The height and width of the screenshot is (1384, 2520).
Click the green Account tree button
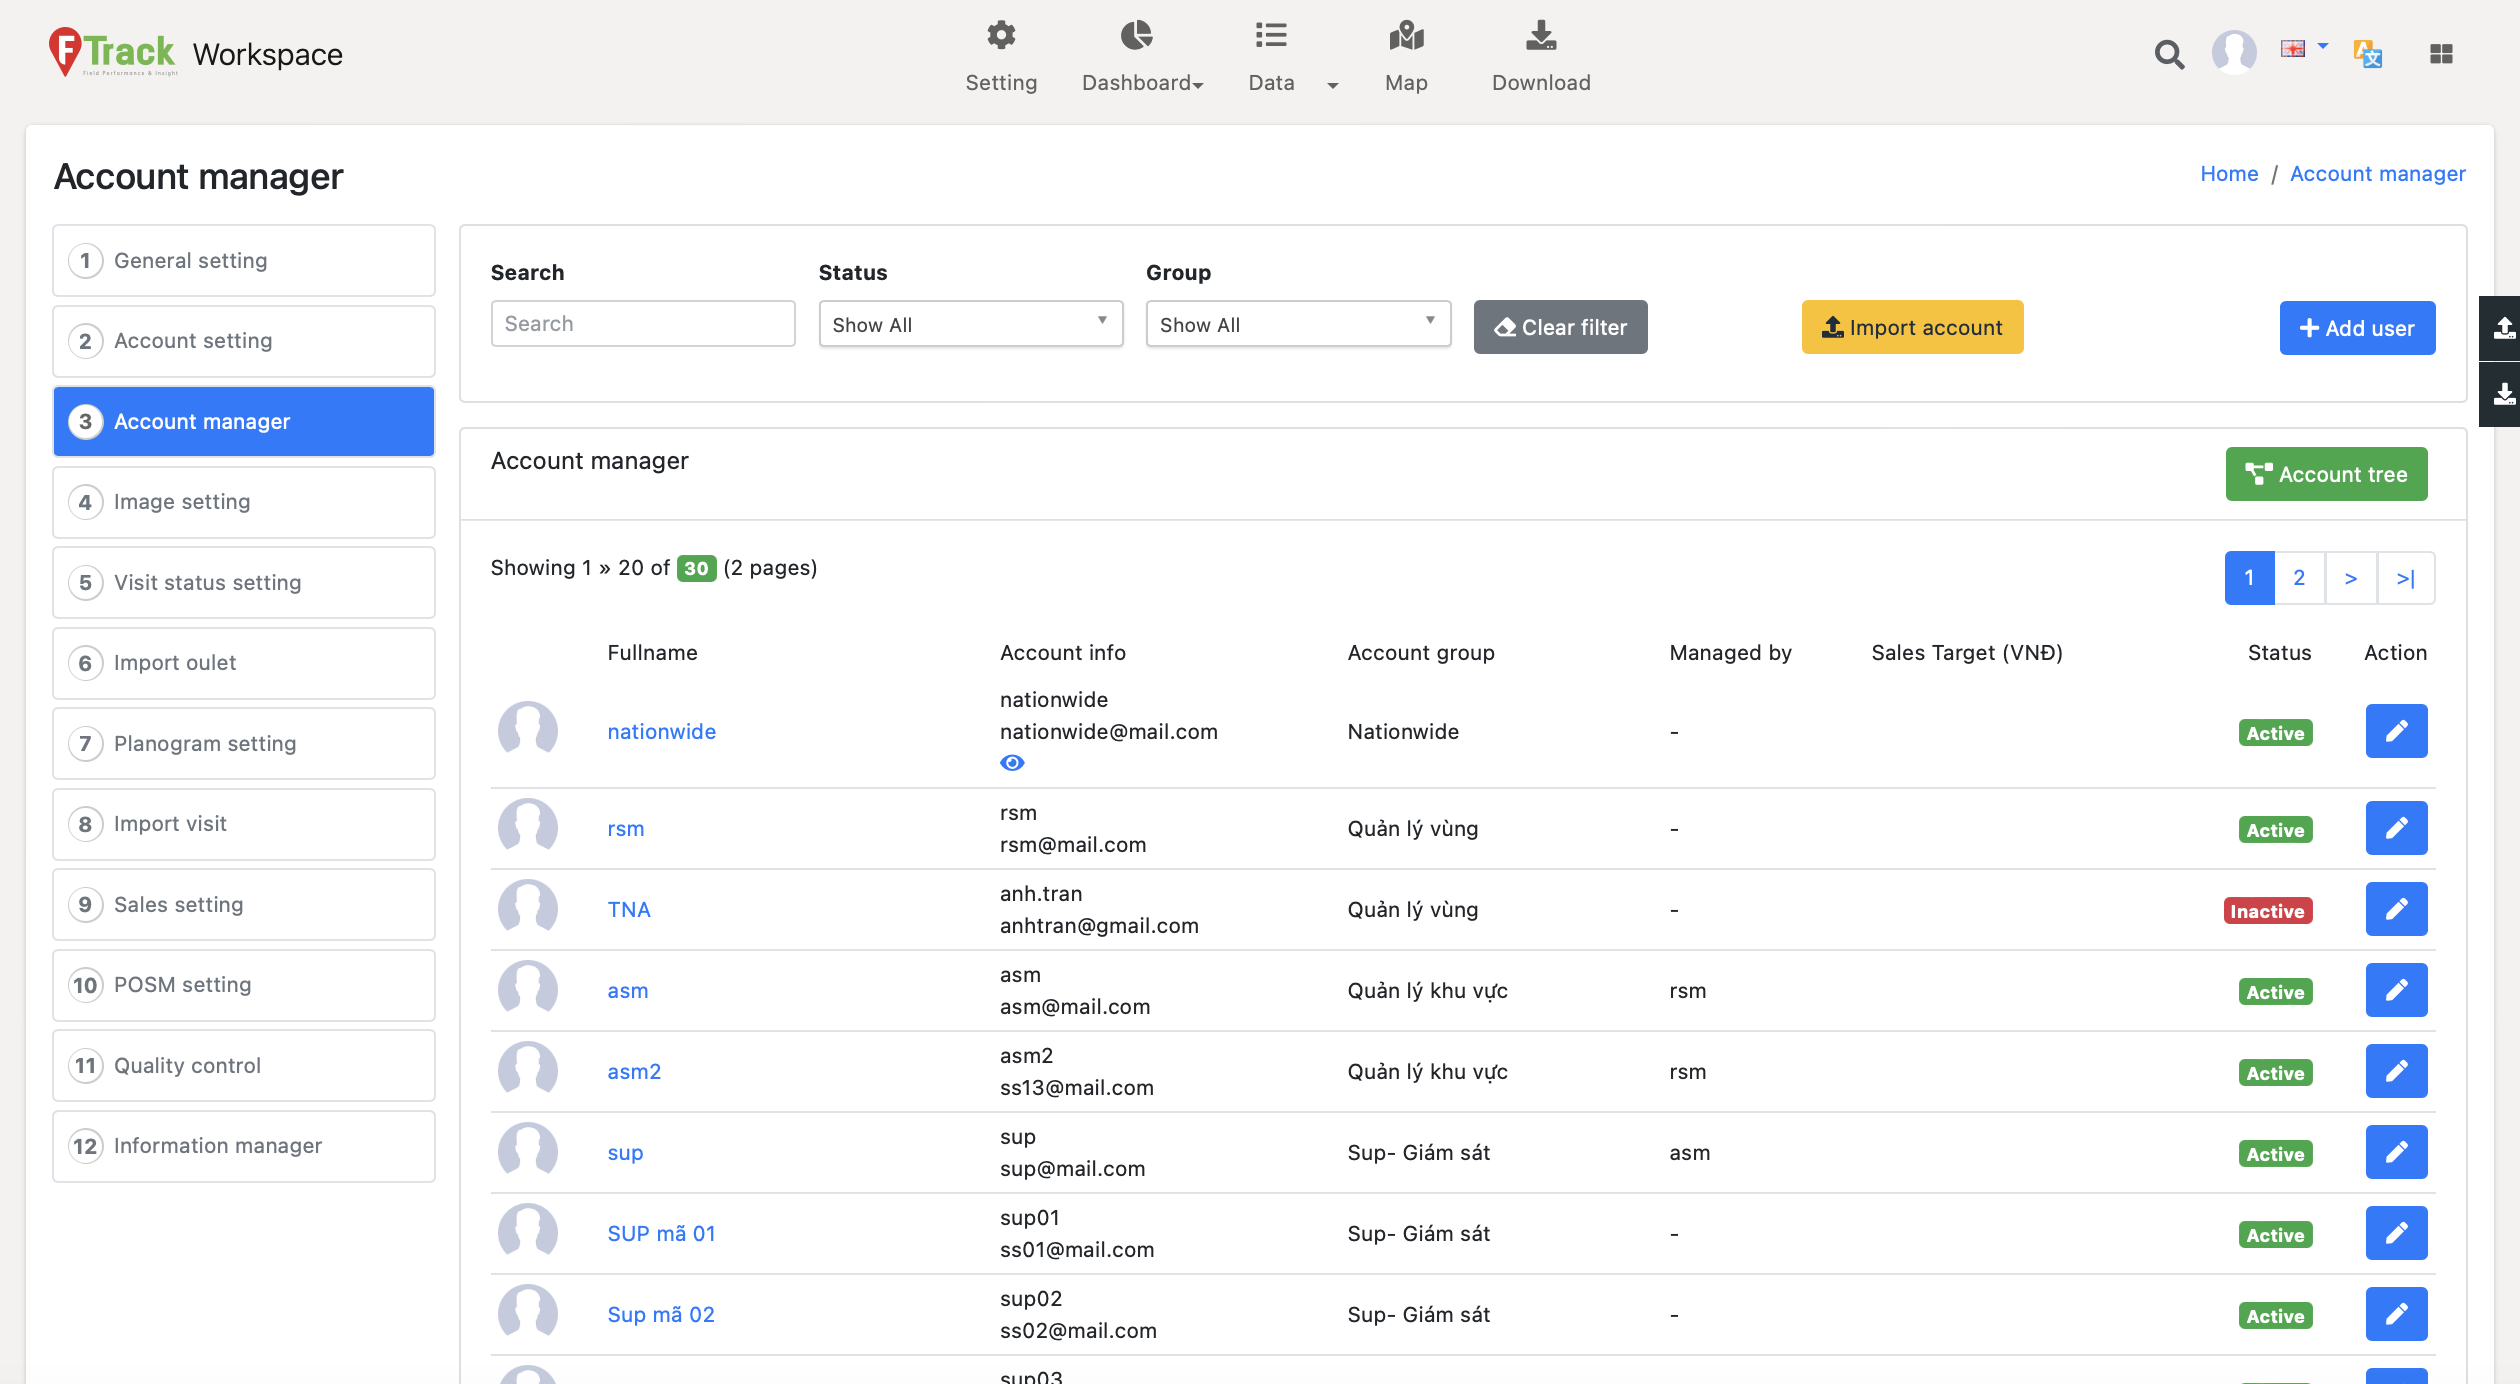point(2326,474)
